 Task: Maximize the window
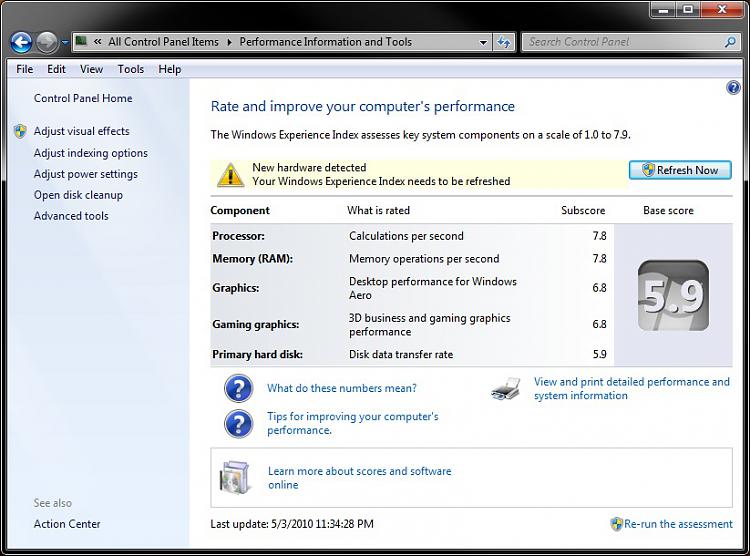687,10
